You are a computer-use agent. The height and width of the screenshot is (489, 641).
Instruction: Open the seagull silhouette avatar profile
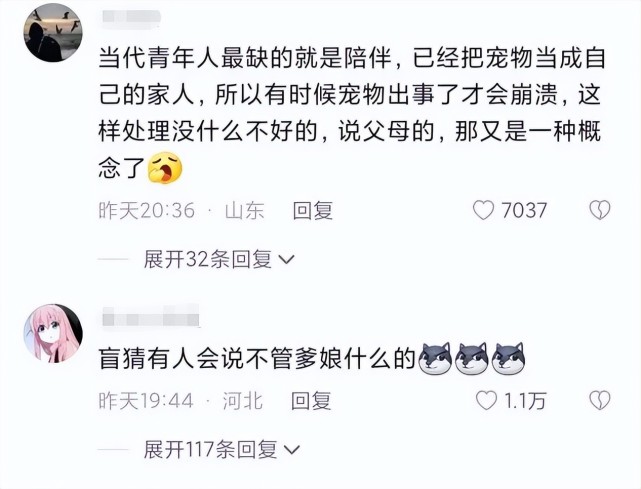click(x=53, y=33)
